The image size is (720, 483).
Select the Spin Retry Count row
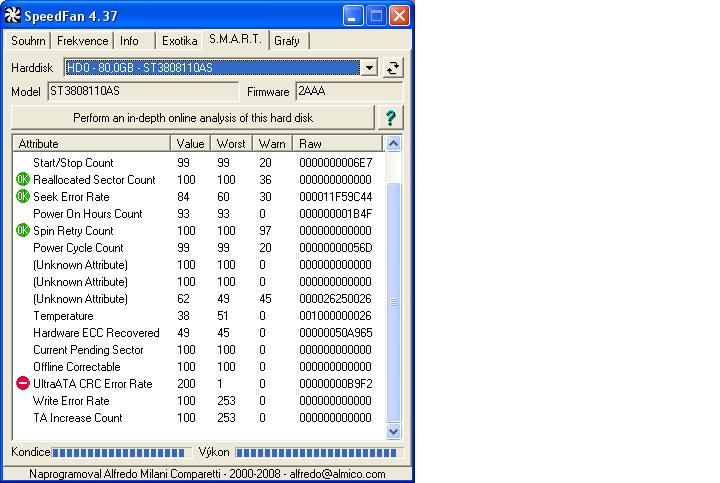(199, 230)
